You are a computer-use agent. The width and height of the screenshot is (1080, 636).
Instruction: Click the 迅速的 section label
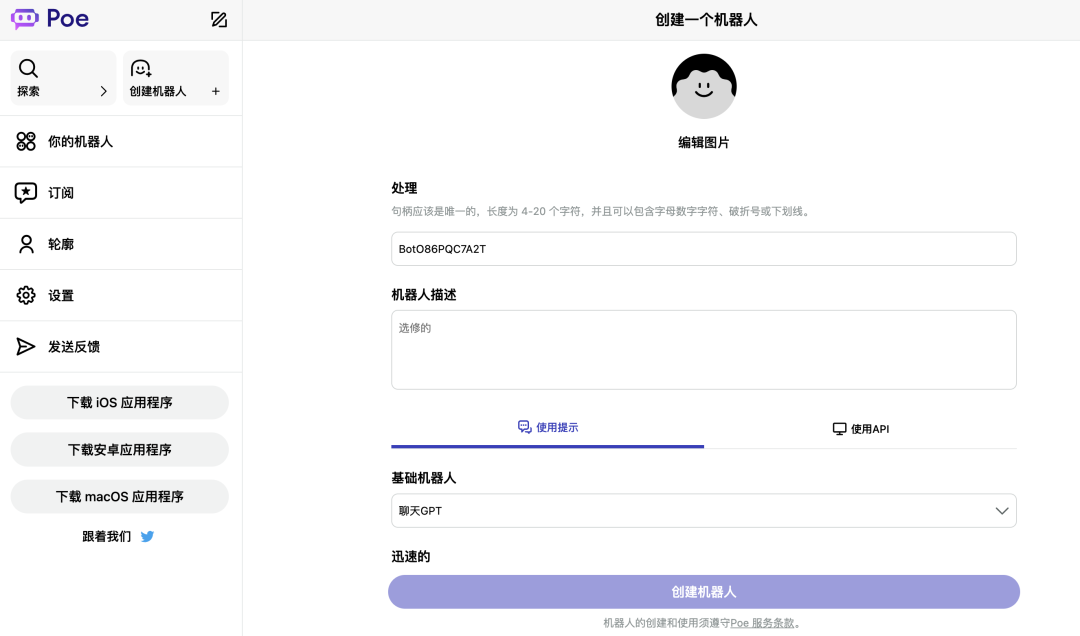click(411, 557)
